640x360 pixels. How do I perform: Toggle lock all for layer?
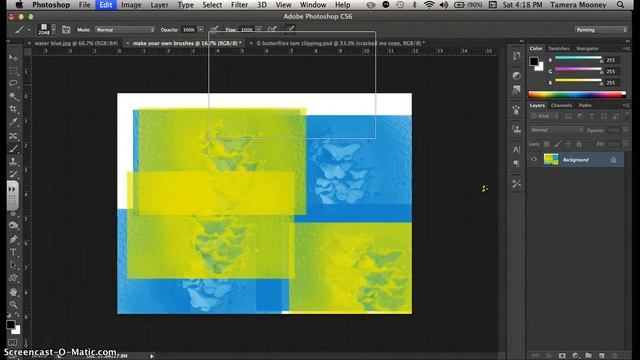pos(579,144)
